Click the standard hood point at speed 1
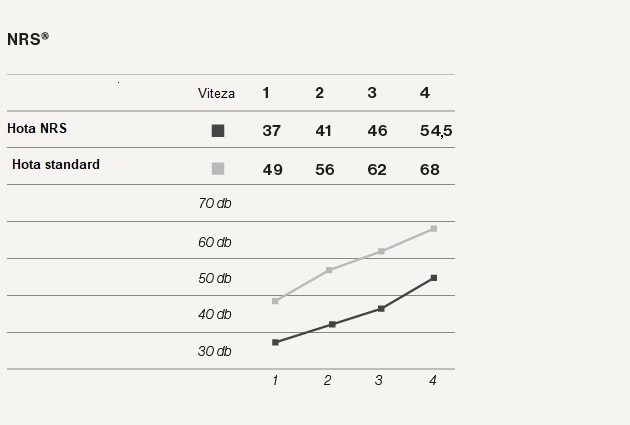The width and height of the screenshot is (630, 425). tap(275, 301)
